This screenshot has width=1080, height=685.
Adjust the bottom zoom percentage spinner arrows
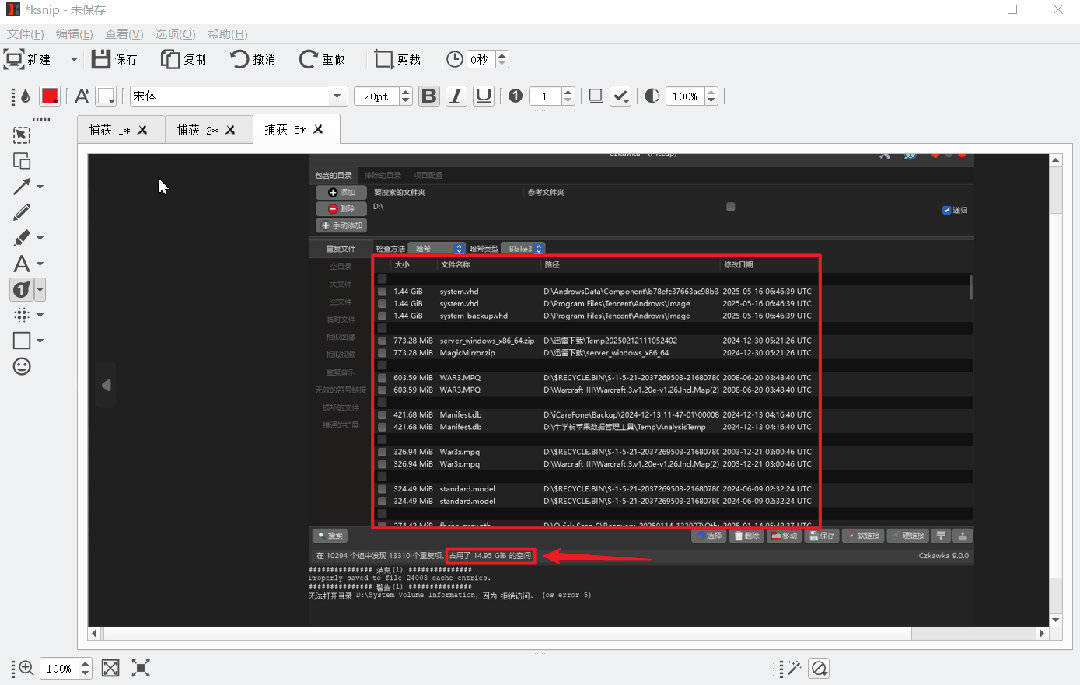coord(85,668)
